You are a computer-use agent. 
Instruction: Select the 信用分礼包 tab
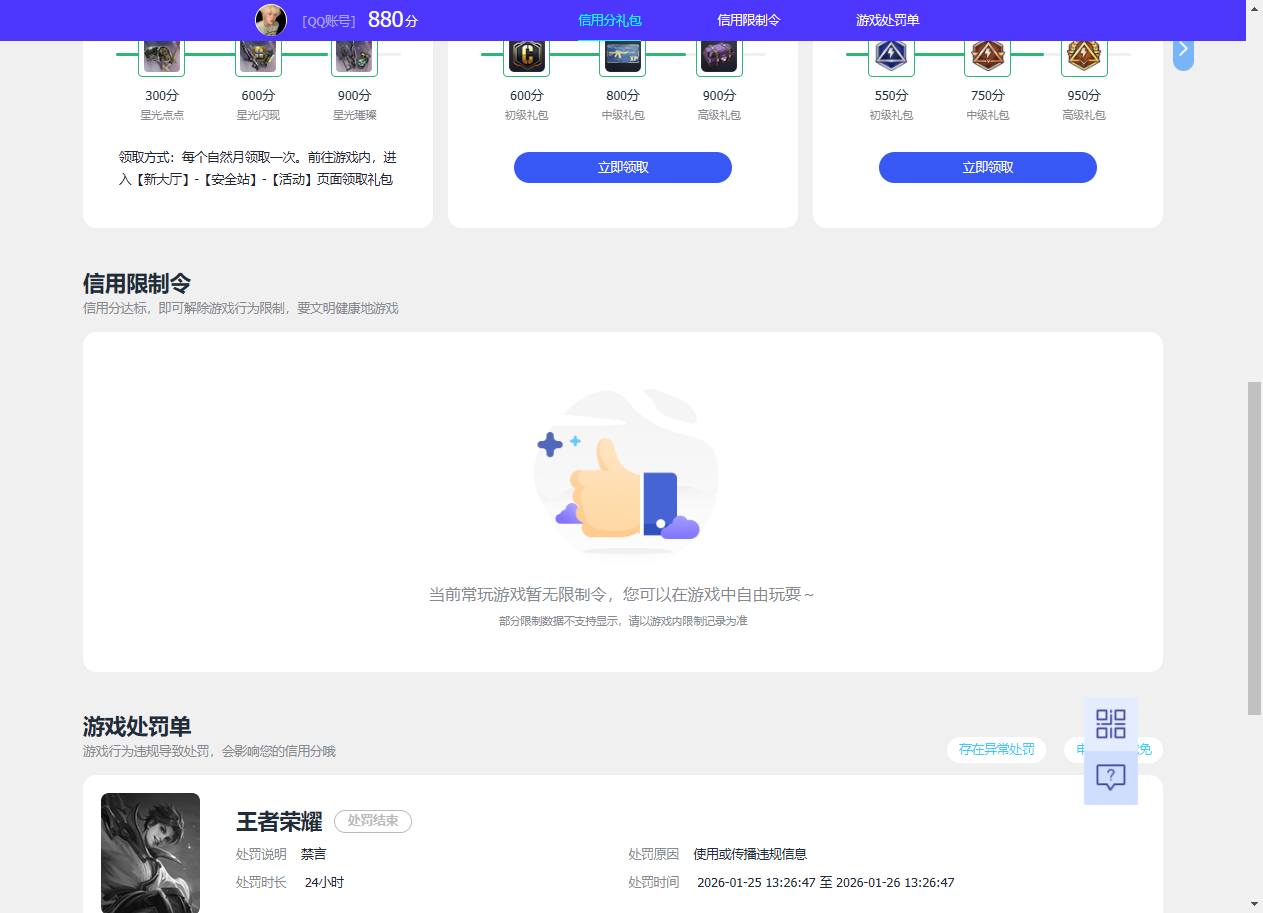(x=610, y=19)
